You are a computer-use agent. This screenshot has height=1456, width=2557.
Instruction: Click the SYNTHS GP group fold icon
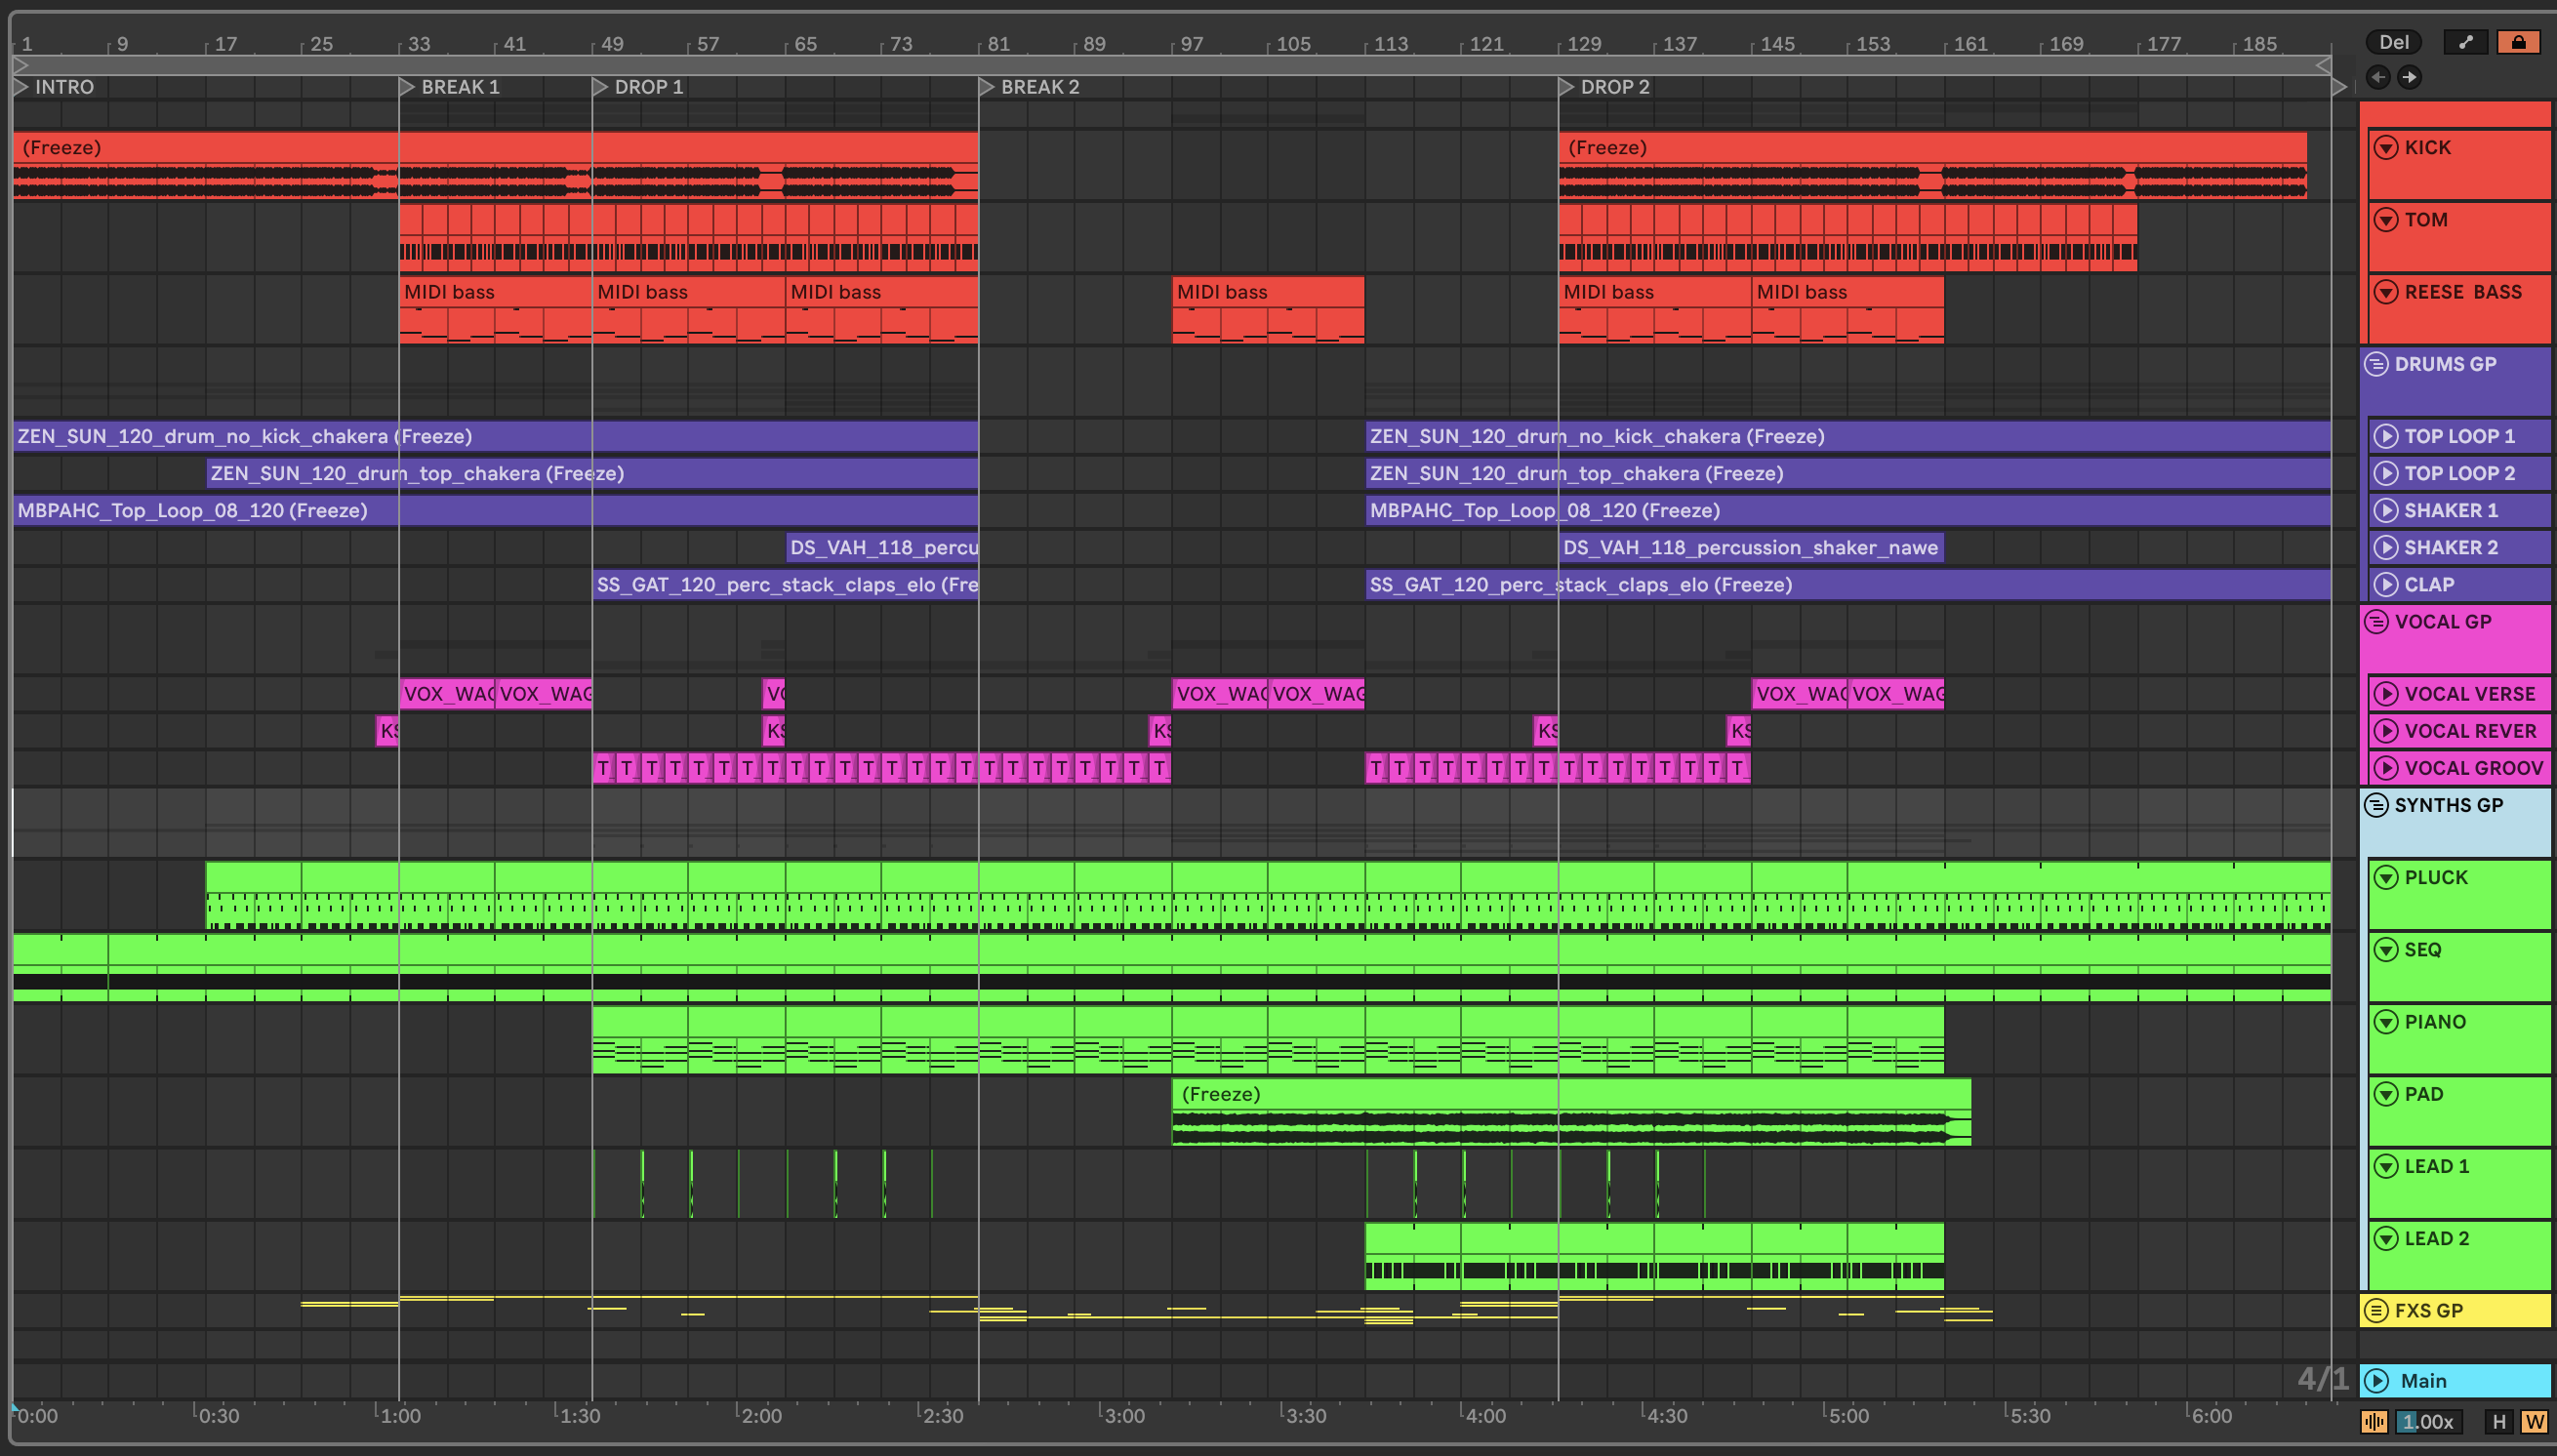(2377, 805)
